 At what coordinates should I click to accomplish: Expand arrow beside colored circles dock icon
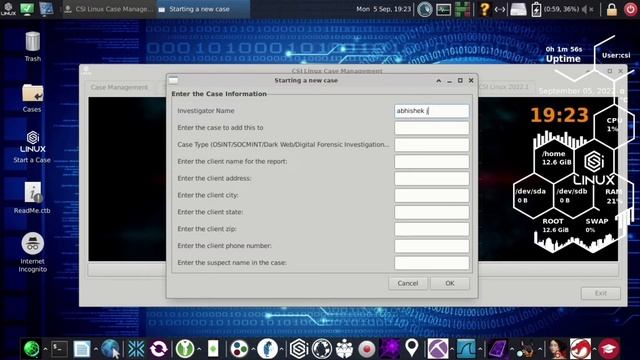point(253,349)
